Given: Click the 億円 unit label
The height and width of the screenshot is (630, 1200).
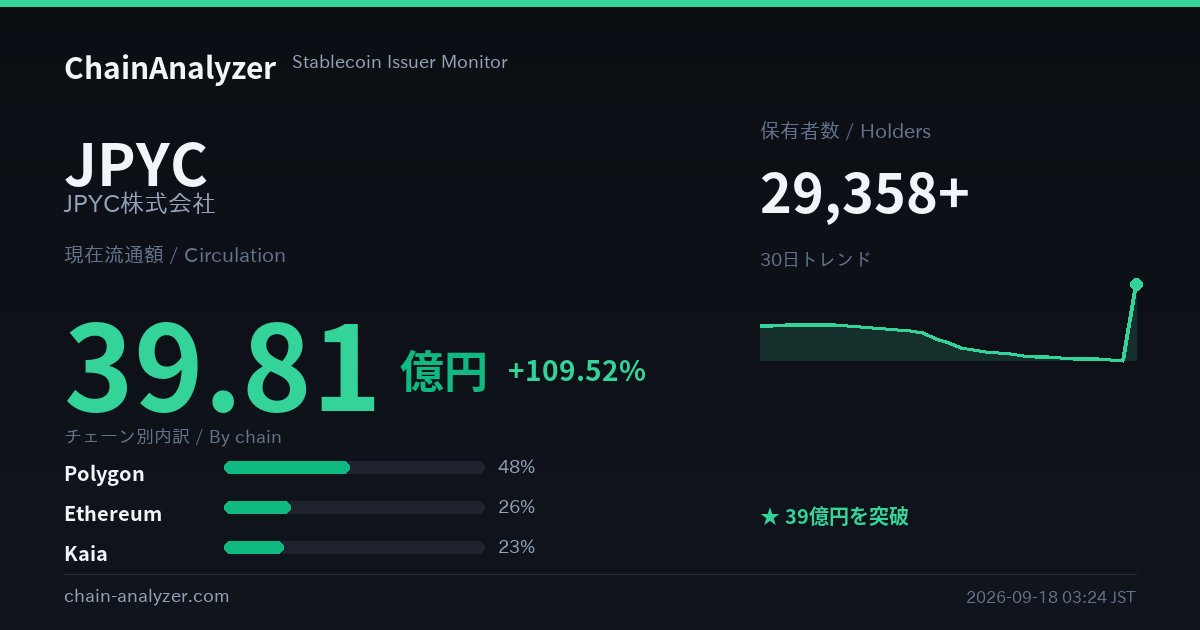Looking at the screenshot, I should coord(444,372).
